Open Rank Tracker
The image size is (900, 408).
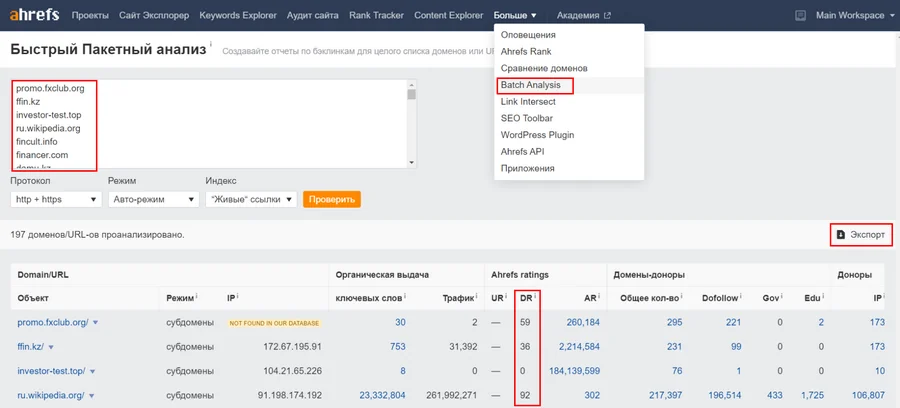point(376,15)
